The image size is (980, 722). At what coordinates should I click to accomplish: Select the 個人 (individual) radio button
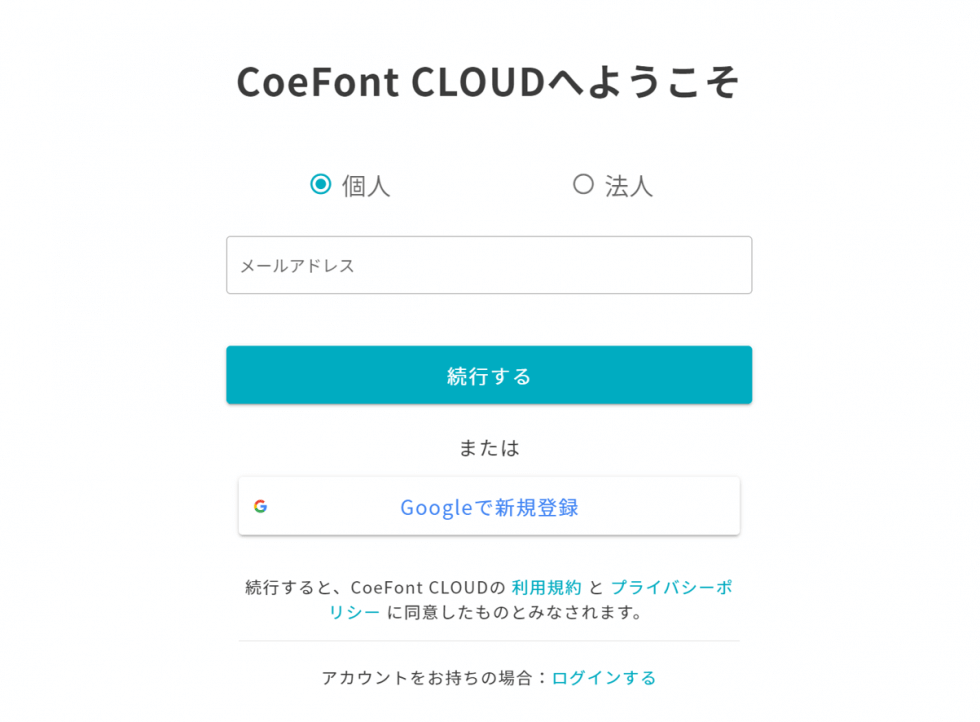pyautogui.click(x=320, y=184)
